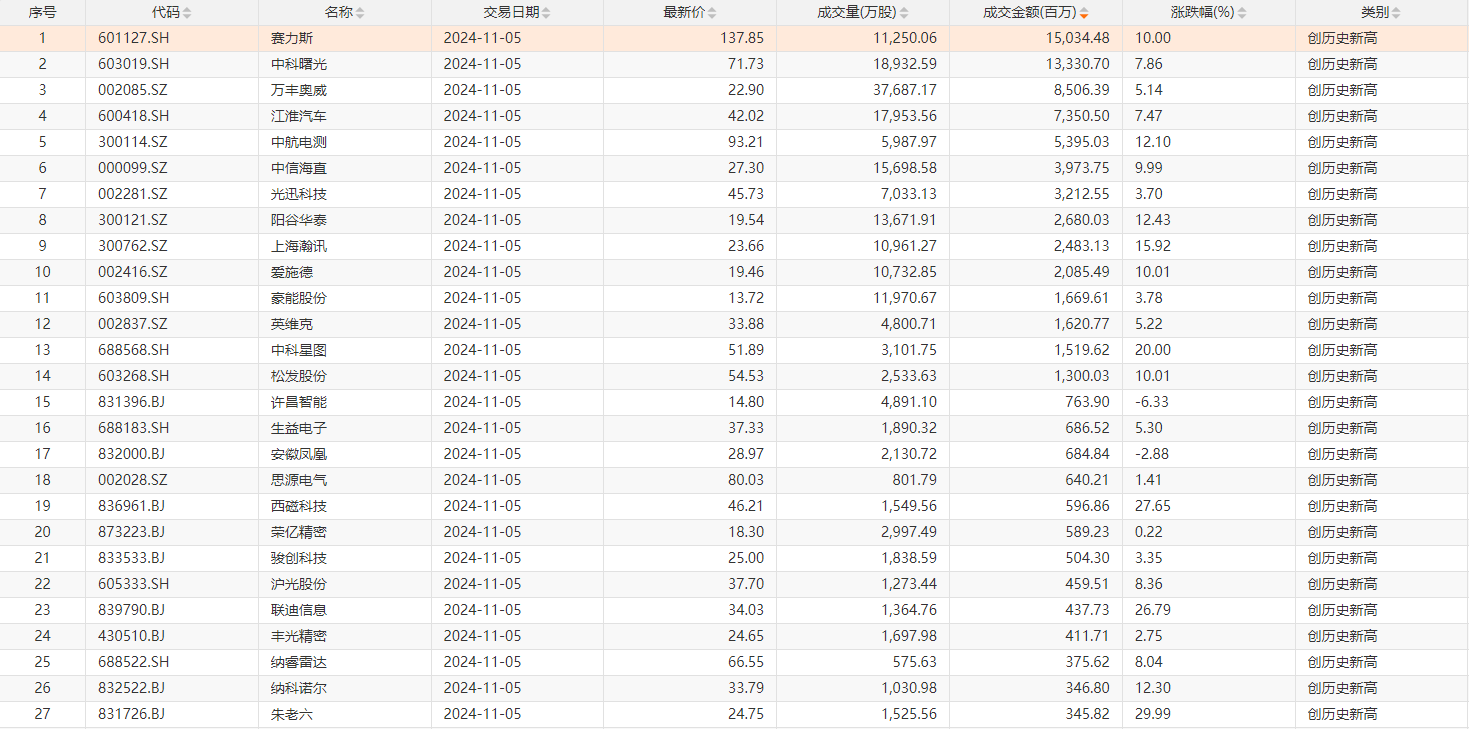Open the stock named 中信海直
Screen dimensions: 1469x729
tap(299, 168)
